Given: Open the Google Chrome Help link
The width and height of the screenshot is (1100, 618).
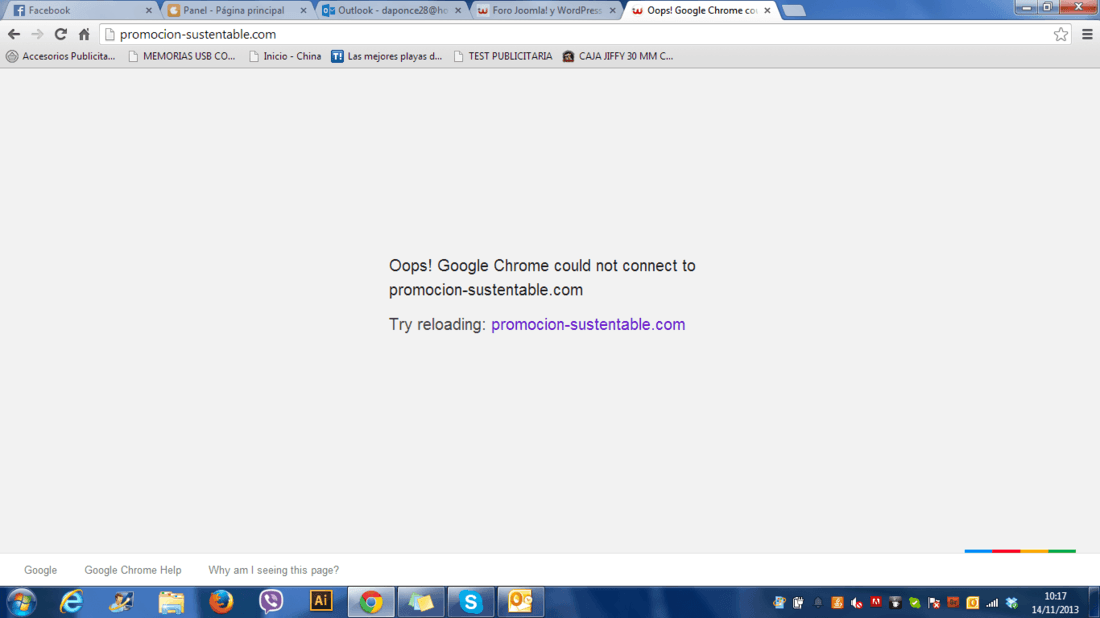Looking at the screenshot, I should [x=133, y=570].
